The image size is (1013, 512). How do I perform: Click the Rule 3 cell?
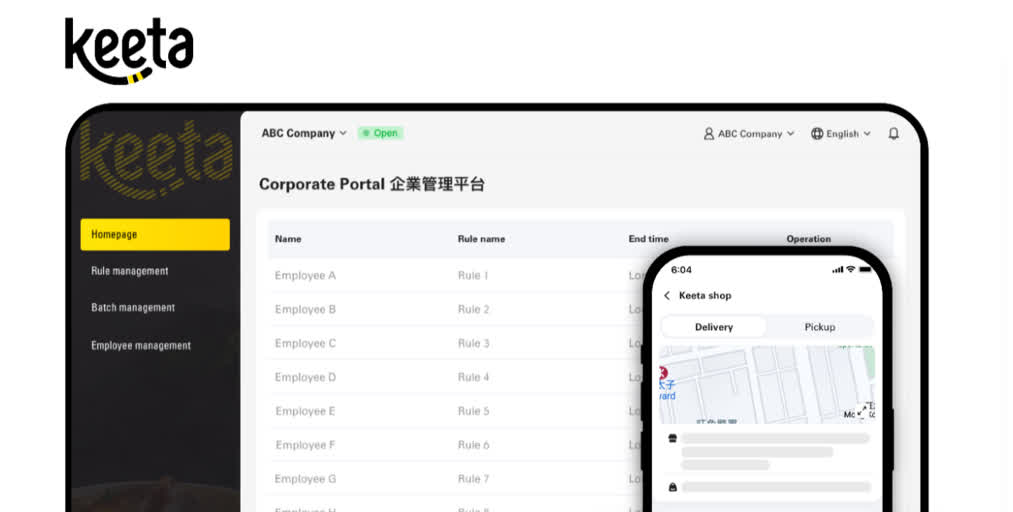[x=474, y=343]
